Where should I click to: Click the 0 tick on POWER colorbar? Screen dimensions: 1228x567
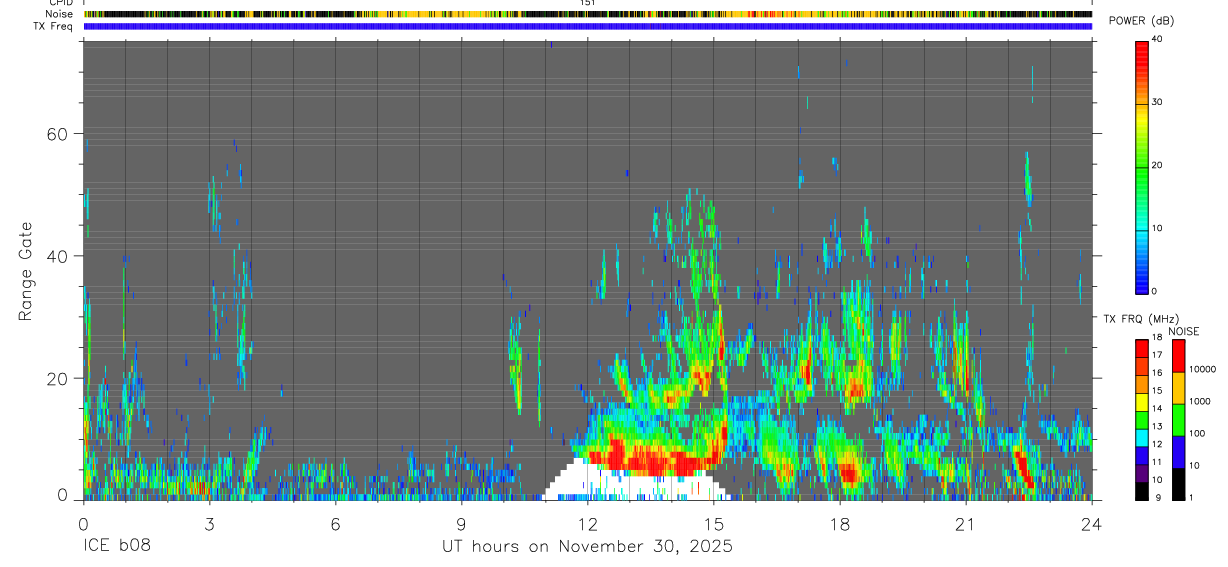[x=1153, y=291]
